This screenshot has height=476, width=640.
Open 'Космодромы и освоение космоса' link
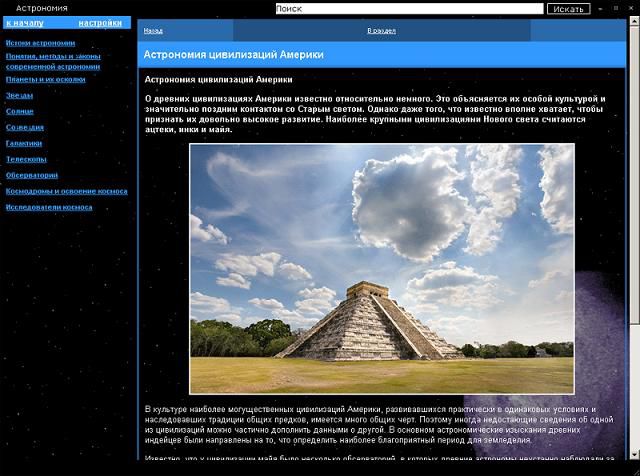pyautogui.click(x=66, y=191)
